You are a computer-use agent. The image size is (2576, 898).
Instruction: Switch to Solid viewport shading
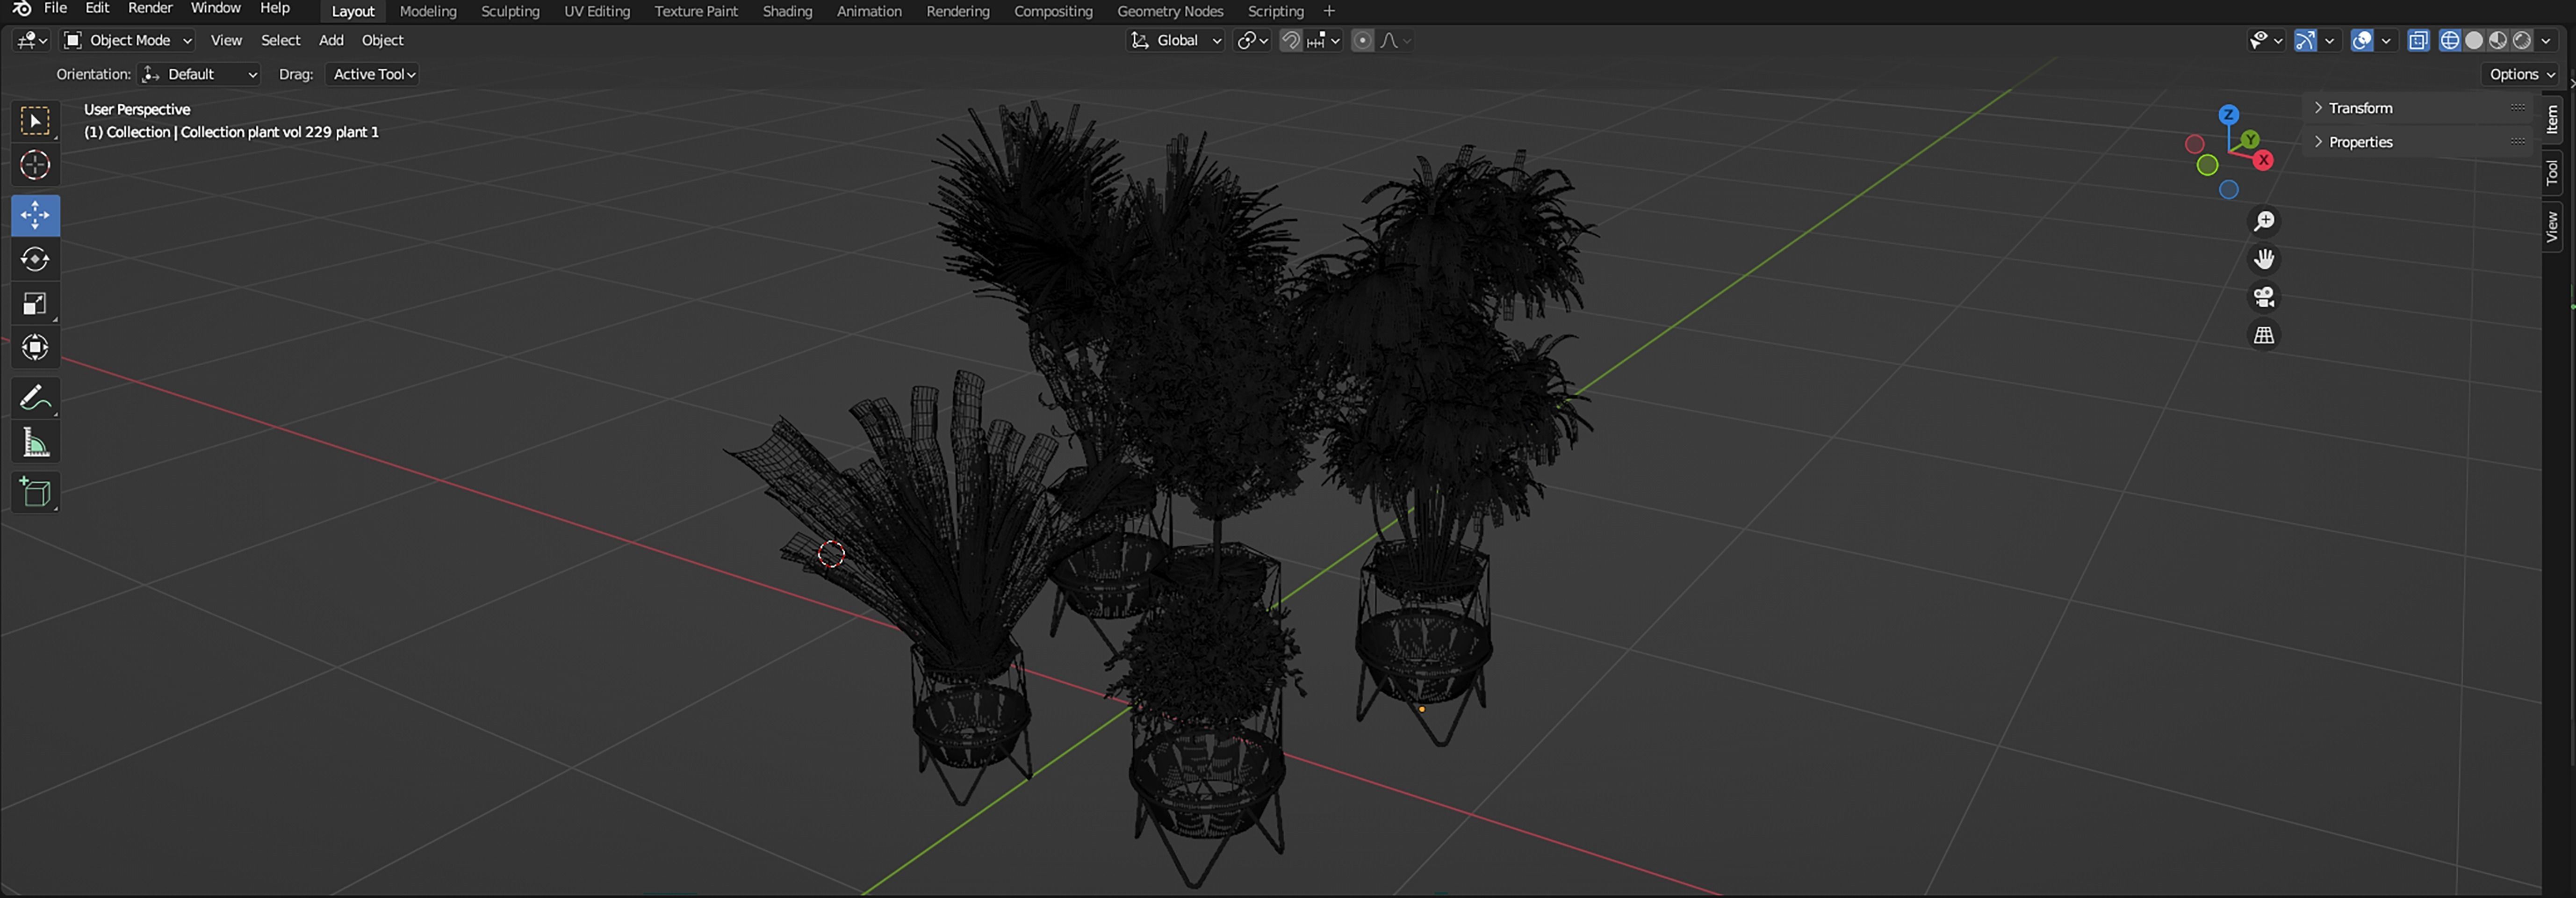click(2474, 40)
